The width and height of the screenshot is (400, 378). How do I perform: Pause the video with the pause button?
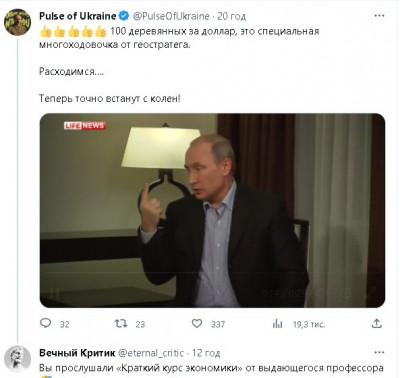click(54, 293)
